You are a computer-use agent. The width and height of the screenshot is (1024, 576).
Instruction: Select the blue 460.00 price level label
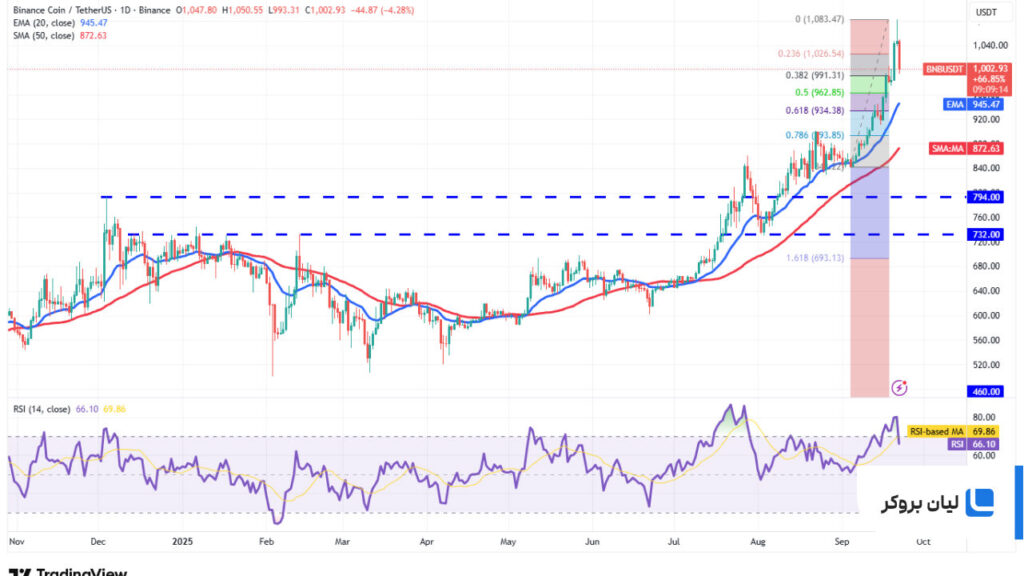[x=985, y=392]
